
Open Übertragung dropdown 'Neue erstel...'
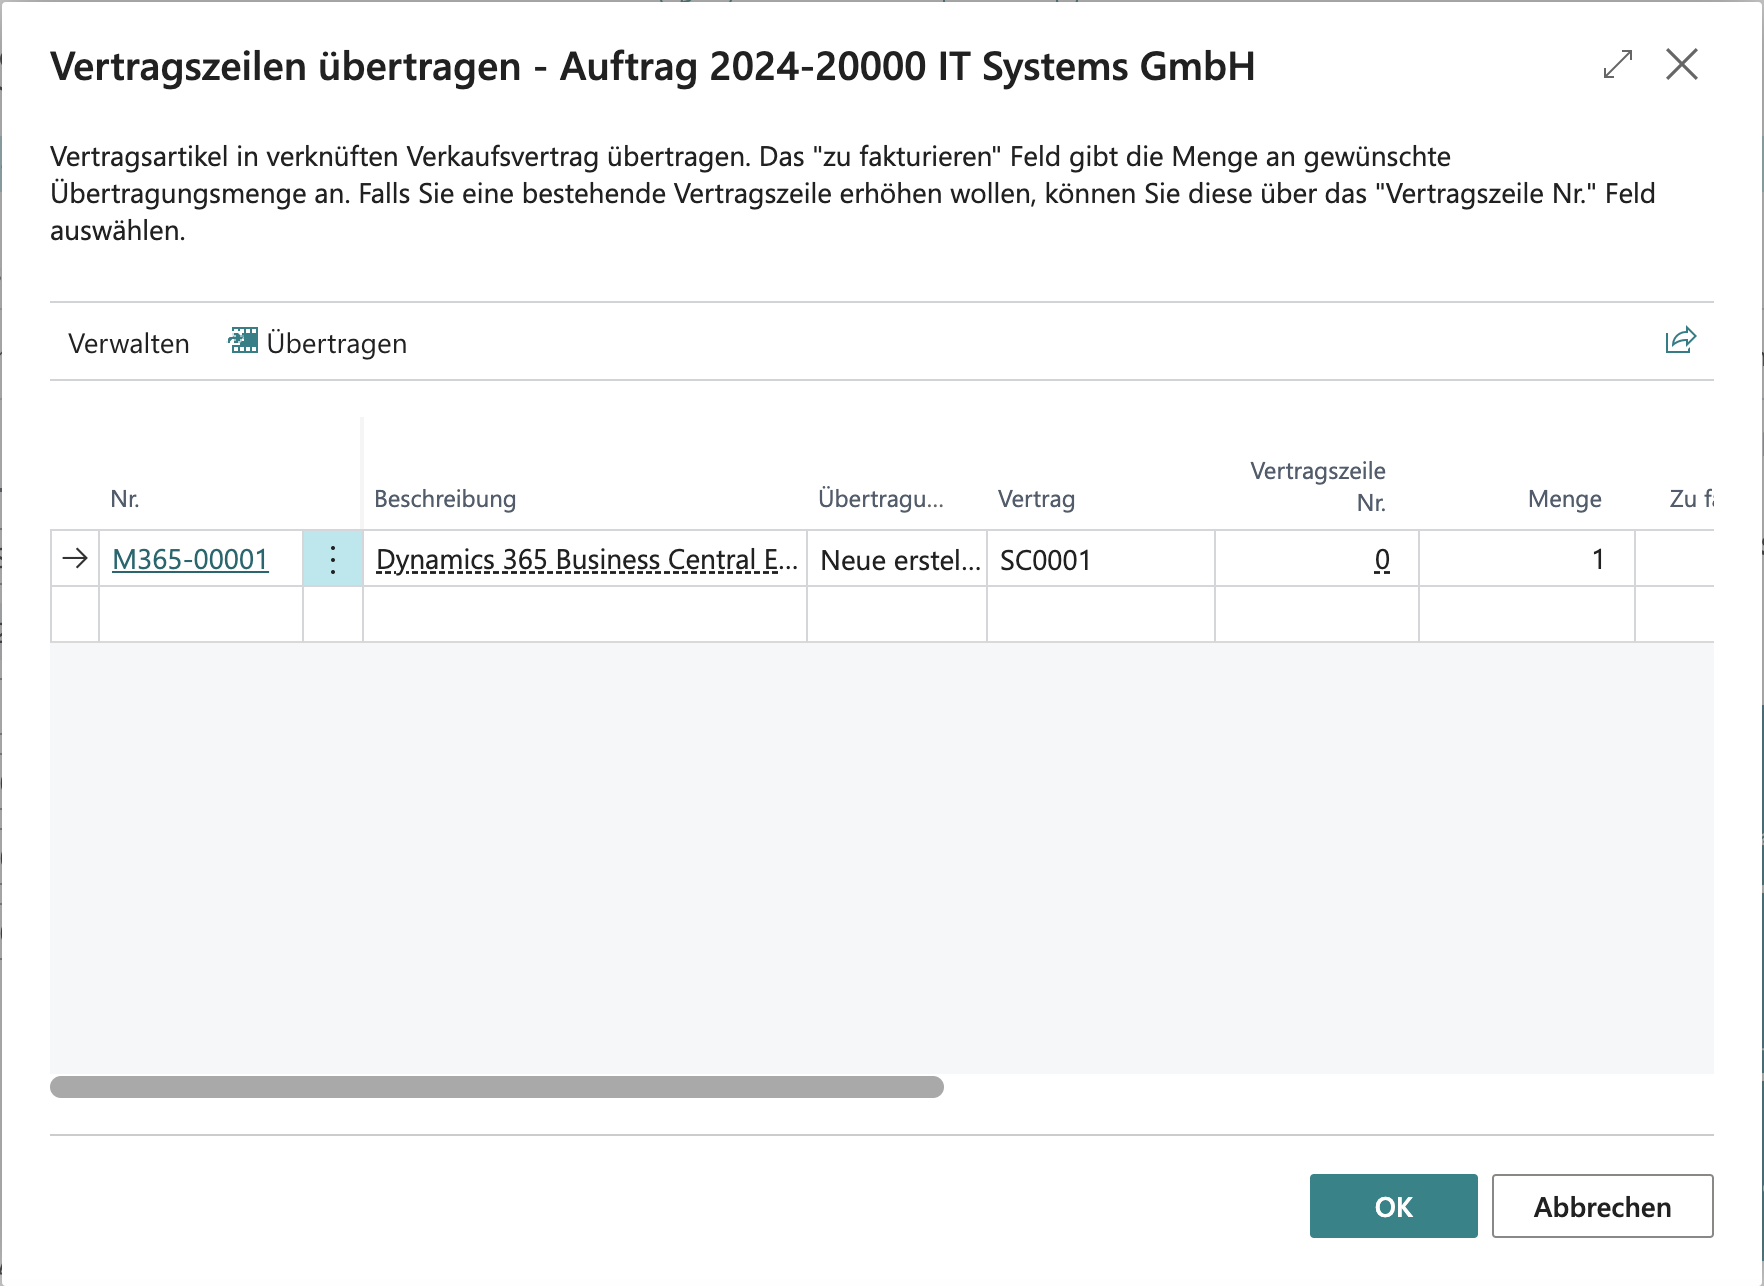click(898, 559)
